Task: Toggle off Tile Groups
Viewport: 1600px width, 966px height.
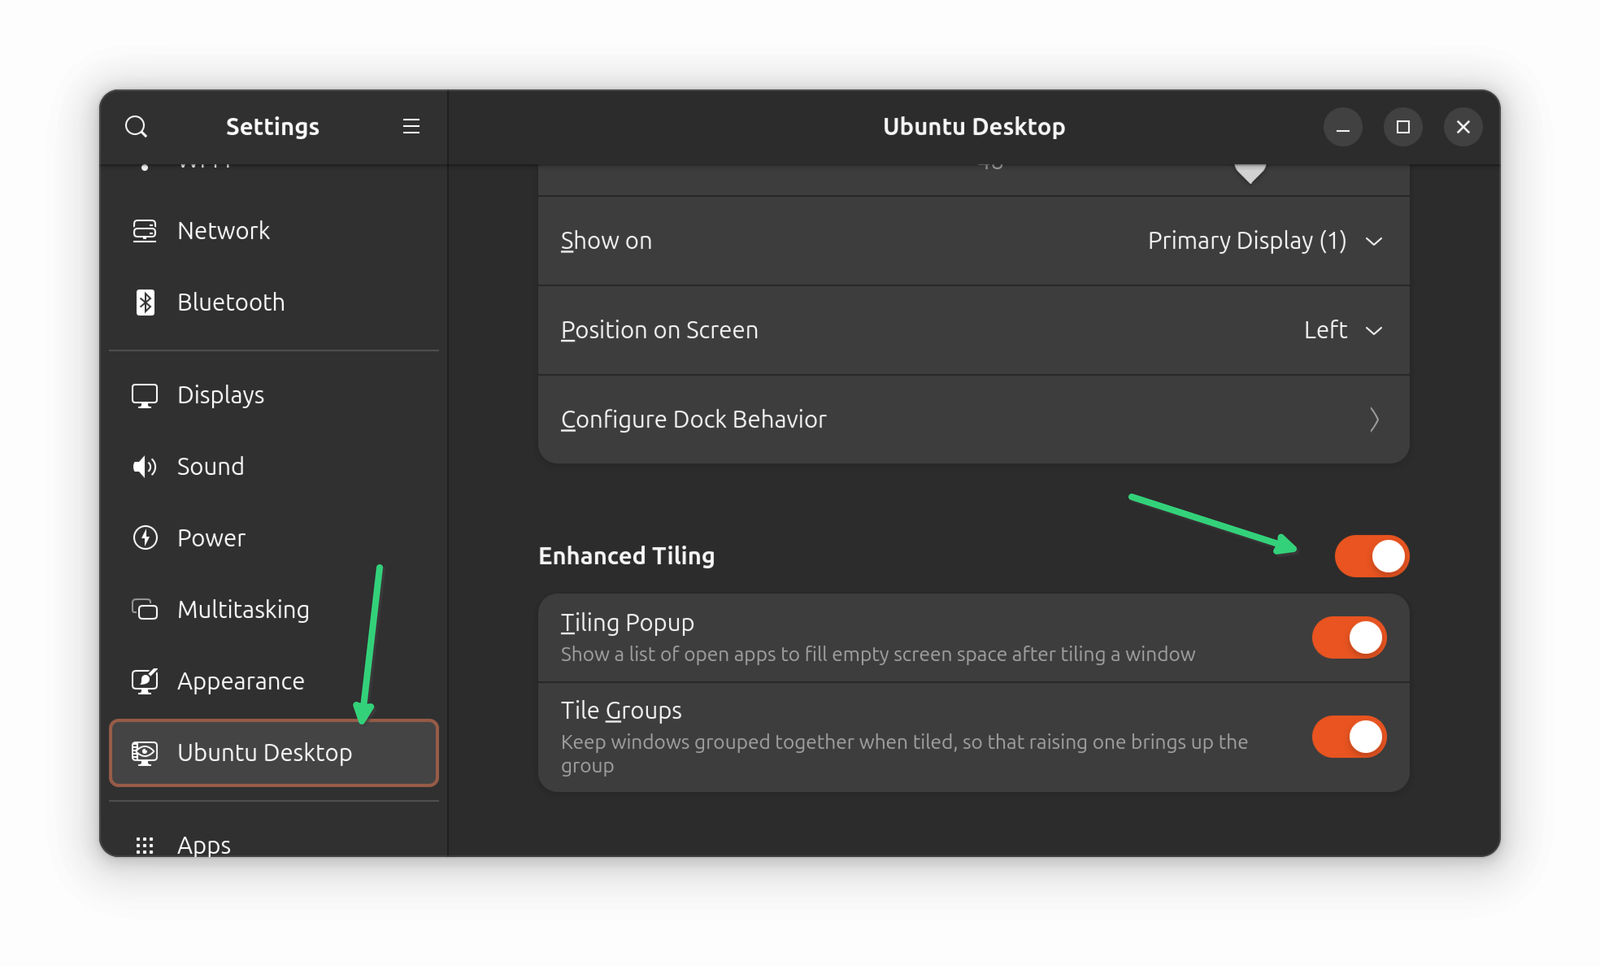Action: [x=1348, y=737]
